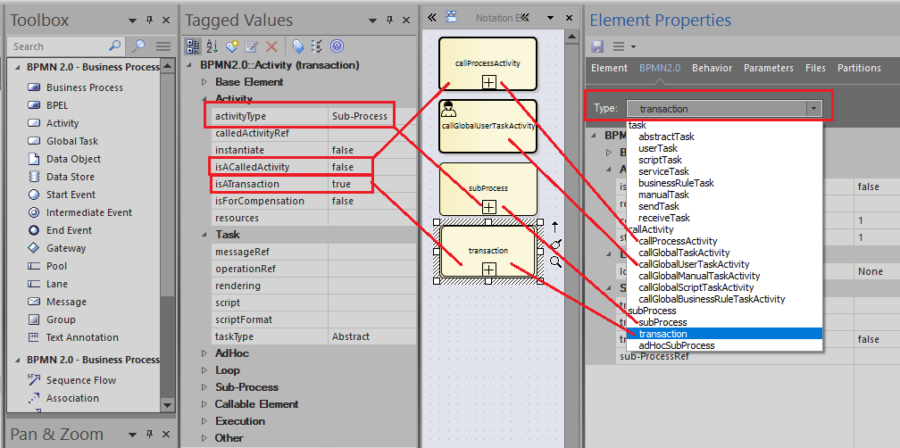This screenshot has height=448, width=900.
Task: Open the Tagged Values help icon
Action: pos(337,46)
